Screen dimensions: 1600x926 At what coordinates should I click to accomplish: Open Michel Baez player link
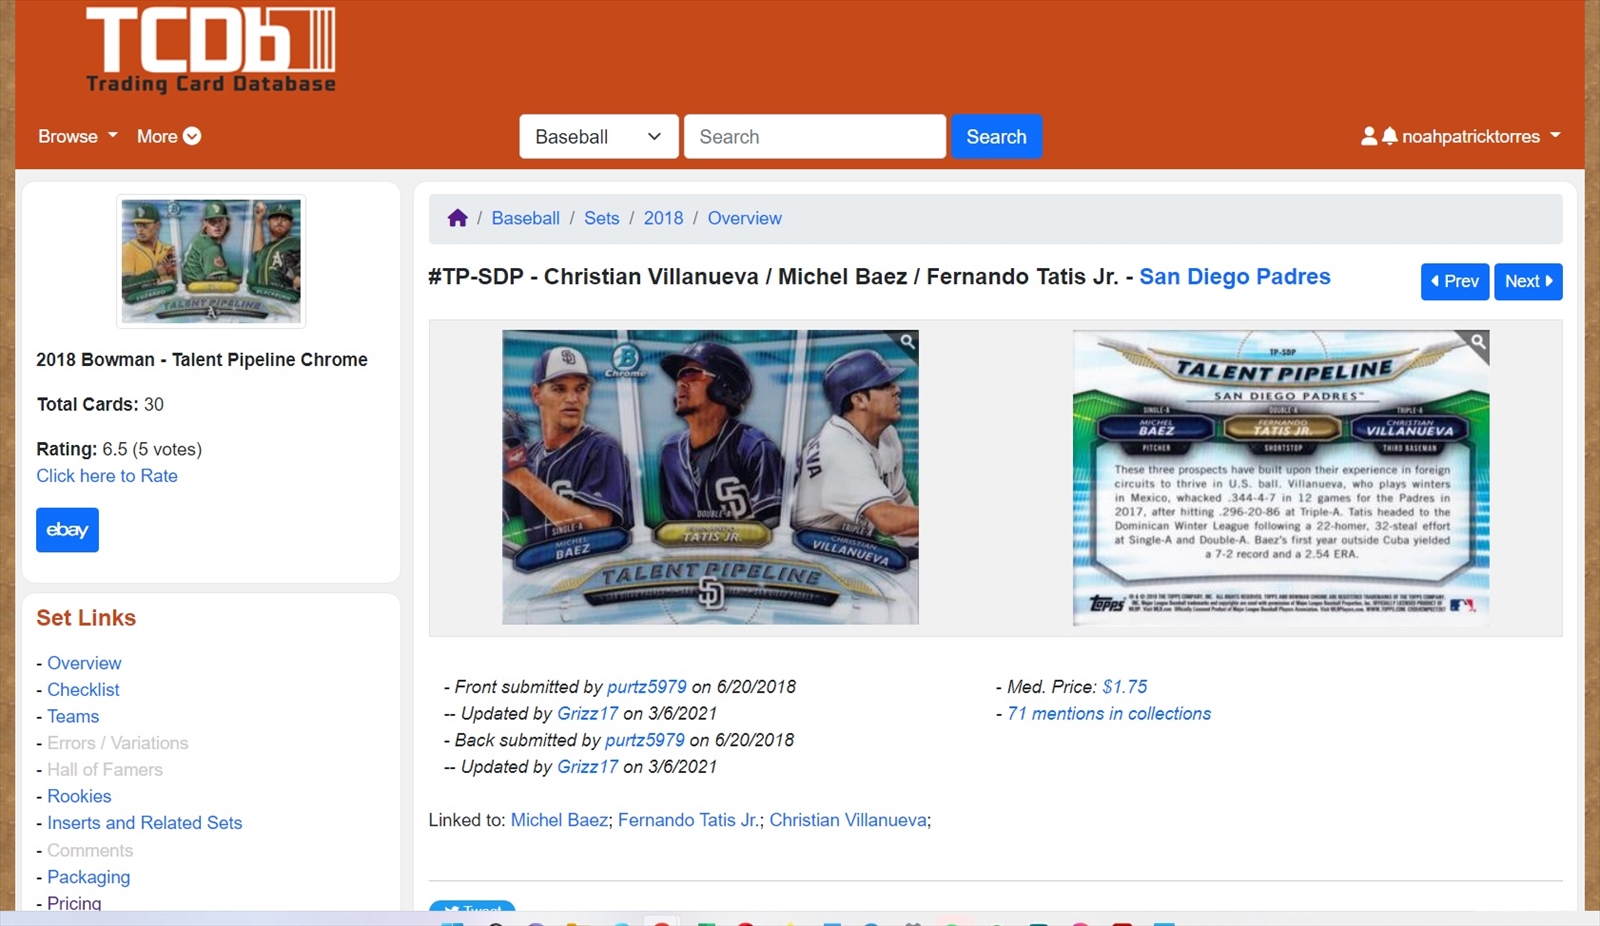[x=559, y=820]
